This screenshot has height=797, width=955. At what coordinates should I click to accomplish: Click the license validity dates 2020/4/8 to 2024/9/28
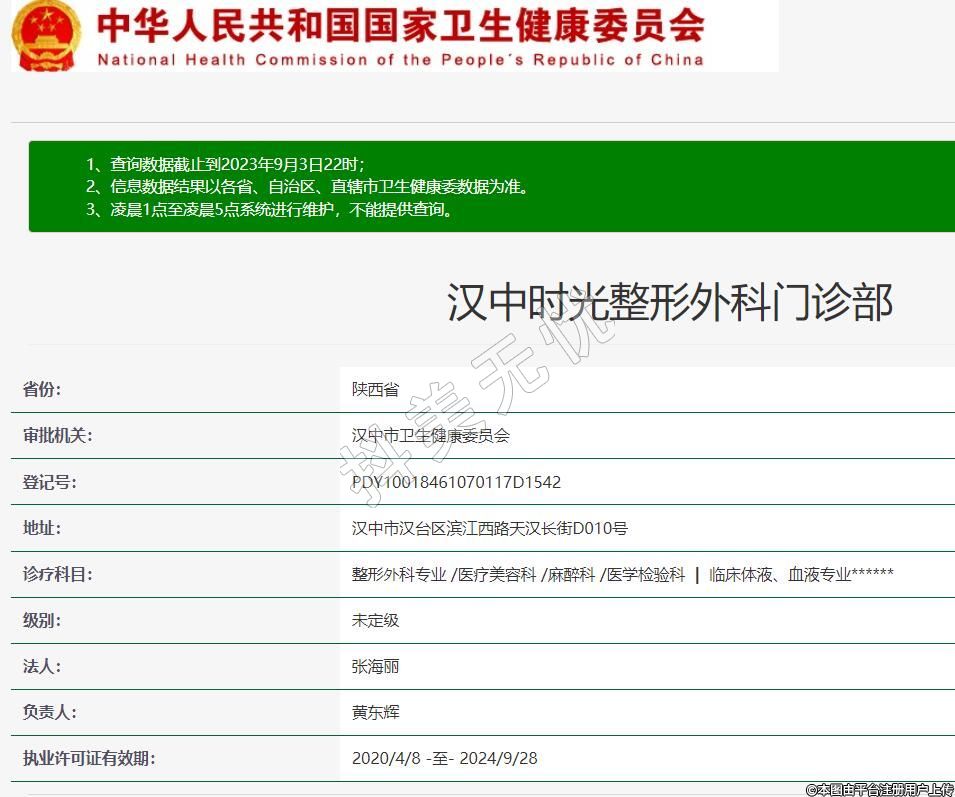(x=444, y=758)
